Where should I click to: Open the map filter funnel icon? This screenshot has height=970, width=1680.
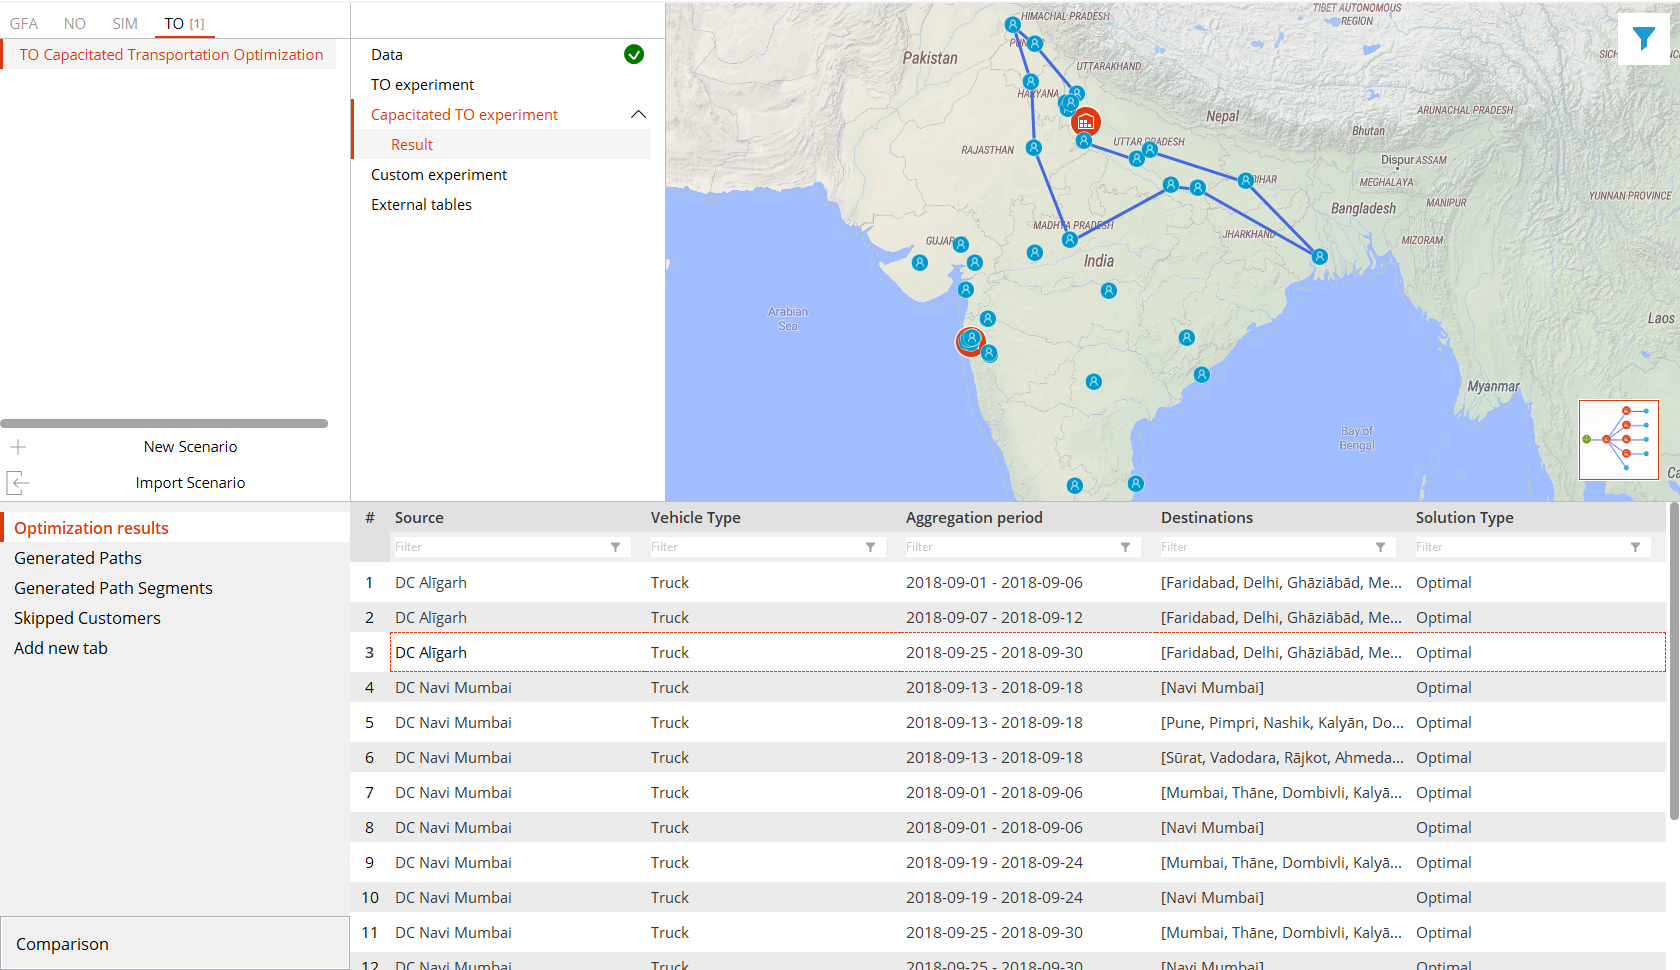click(x=1643, y=39)
